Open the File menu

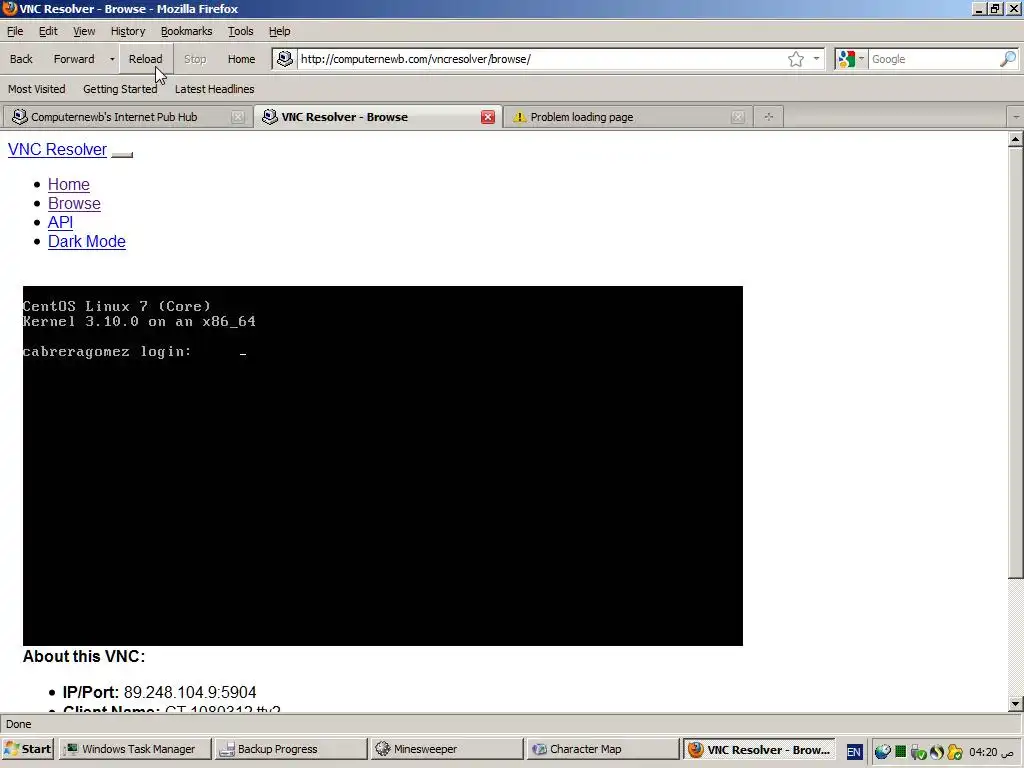15,31
